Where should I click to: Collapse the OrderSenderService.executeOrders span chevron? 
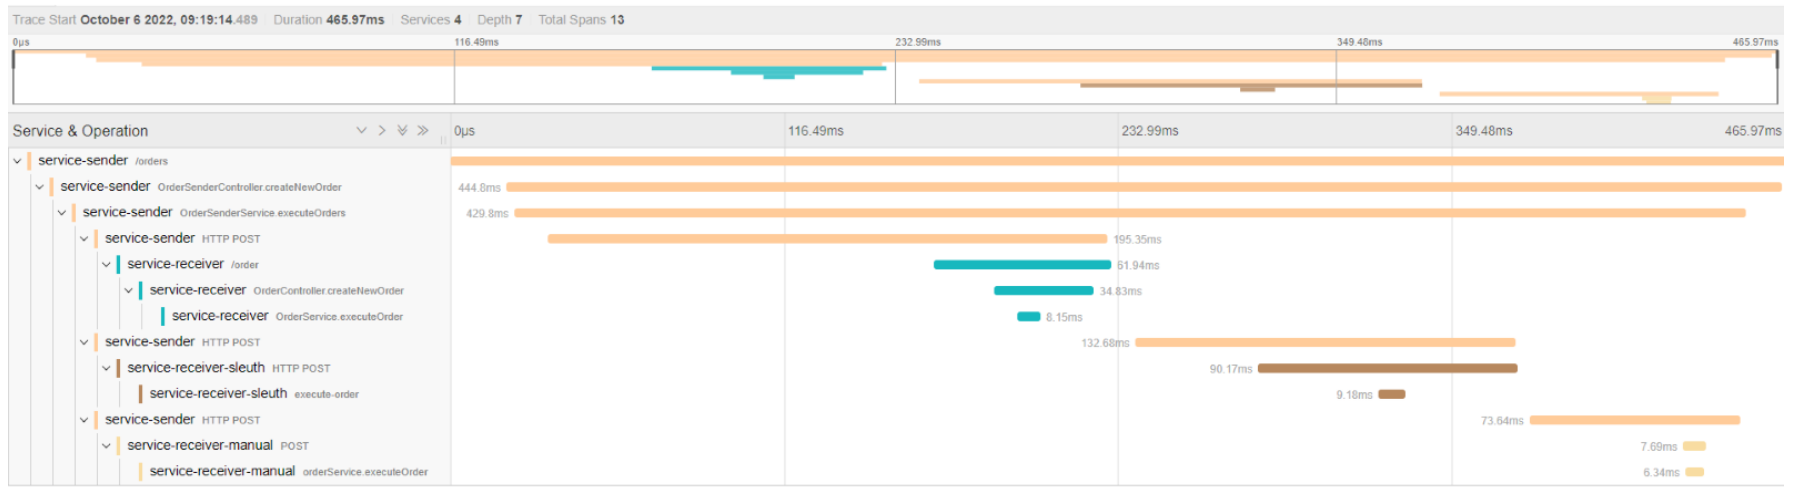tap(62, 213)
